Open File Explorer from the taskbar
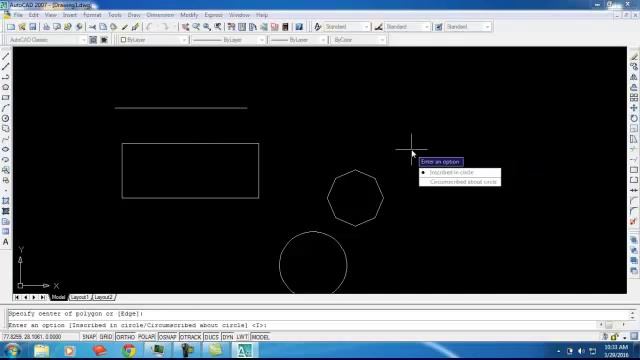Viewport: 640px width, 360px height. (41, 351)
